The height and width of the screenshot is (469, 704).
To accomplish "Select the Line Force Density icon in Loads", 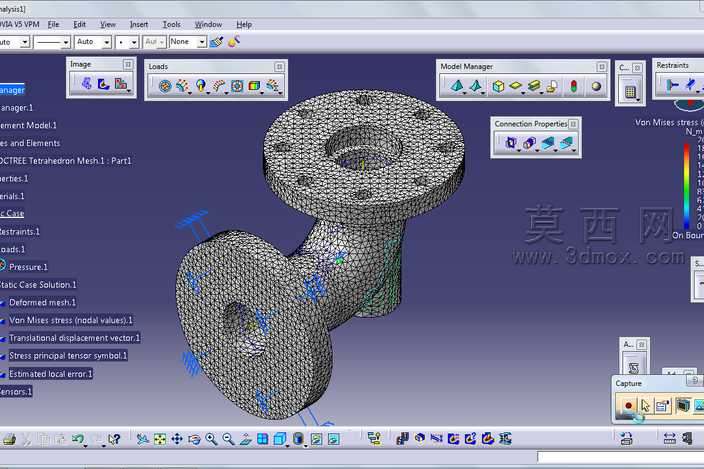I will tap(219, 86).
